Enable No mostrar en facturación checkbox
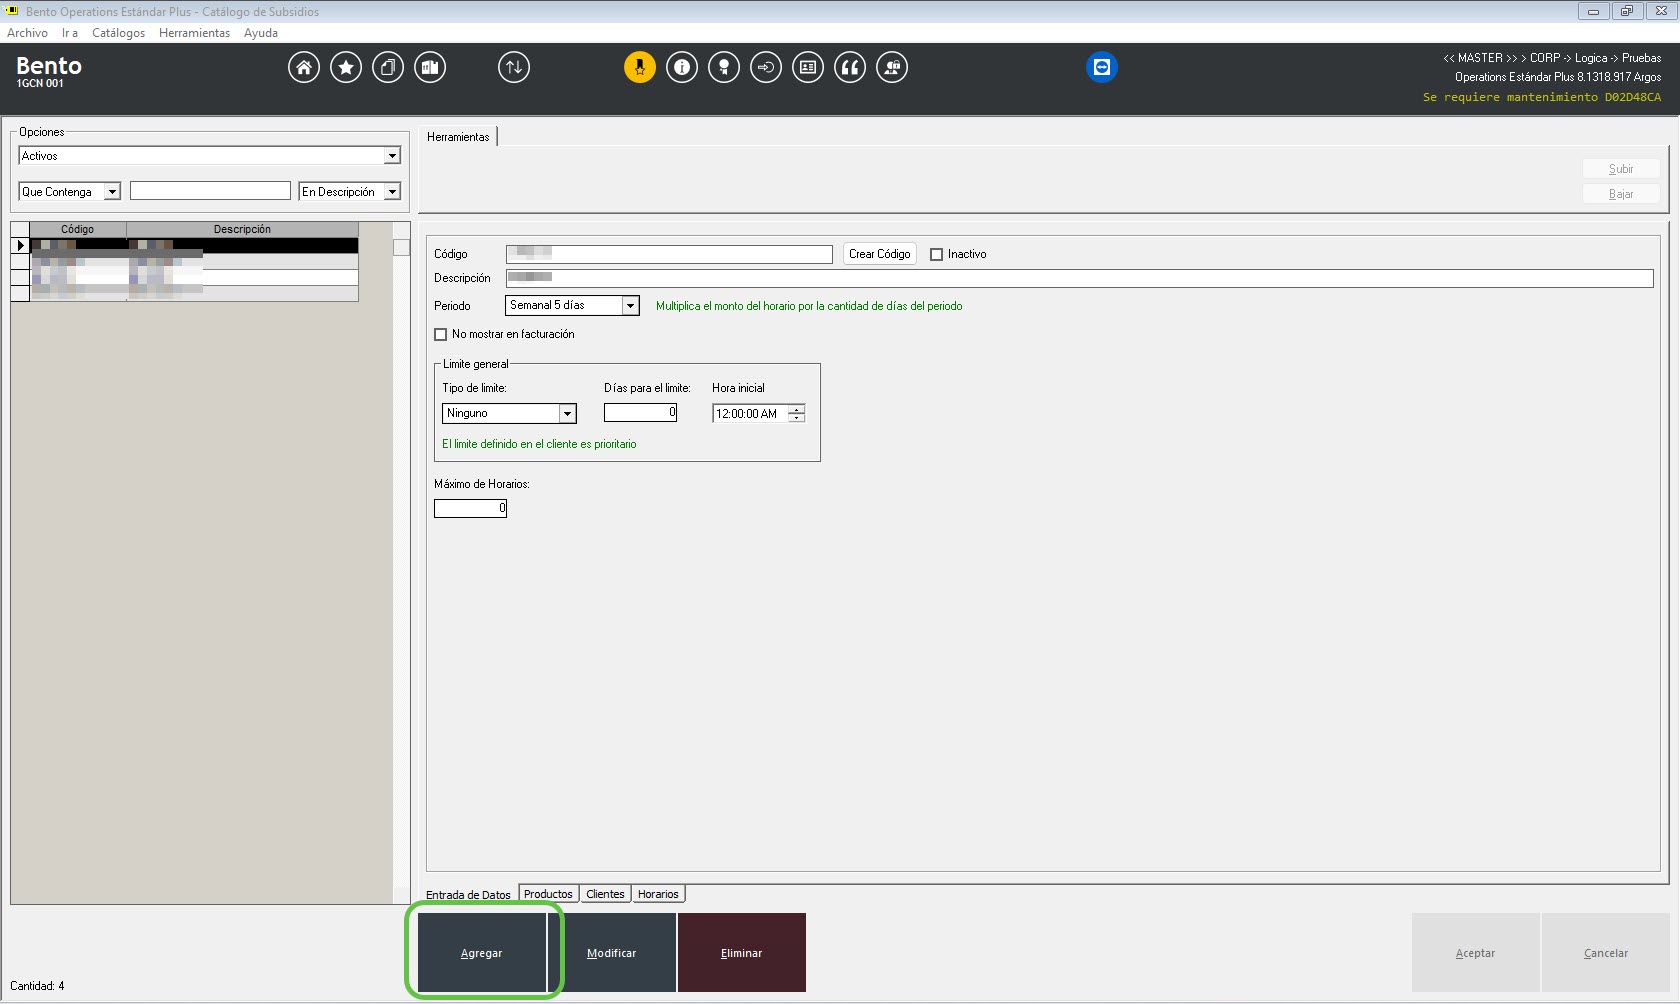Viewport: 1680px width, 1004px height. coord(441,334)
